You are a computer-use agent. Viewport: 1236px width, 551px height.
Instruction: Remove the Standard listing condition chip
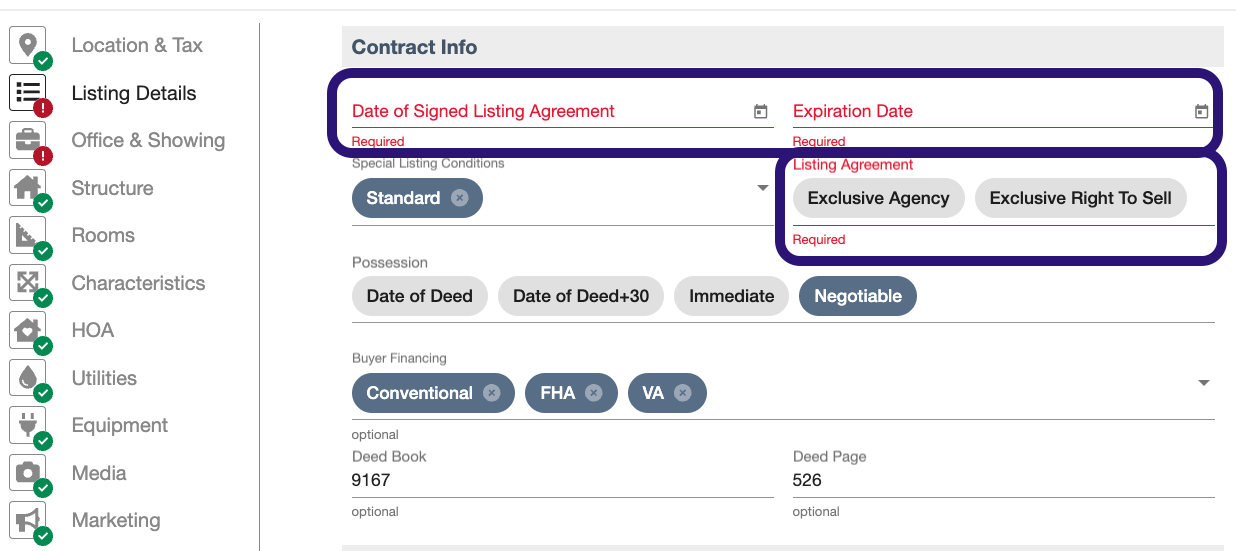(459, 198)
